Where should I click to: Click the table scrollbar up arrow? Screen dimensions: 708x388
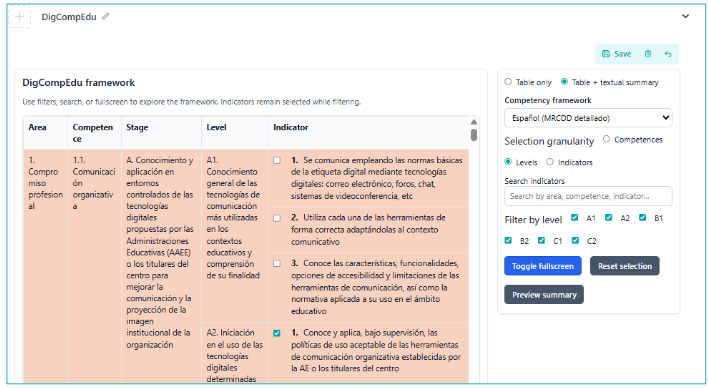[474, 122]
